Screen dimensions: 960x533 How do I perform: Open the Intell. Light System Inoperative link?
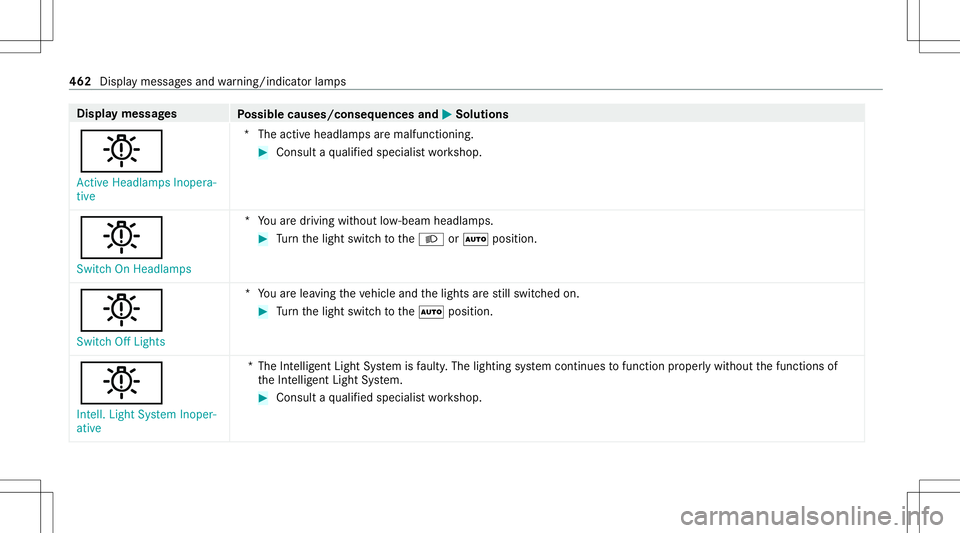pyautogui.click(x=146, y=421)
